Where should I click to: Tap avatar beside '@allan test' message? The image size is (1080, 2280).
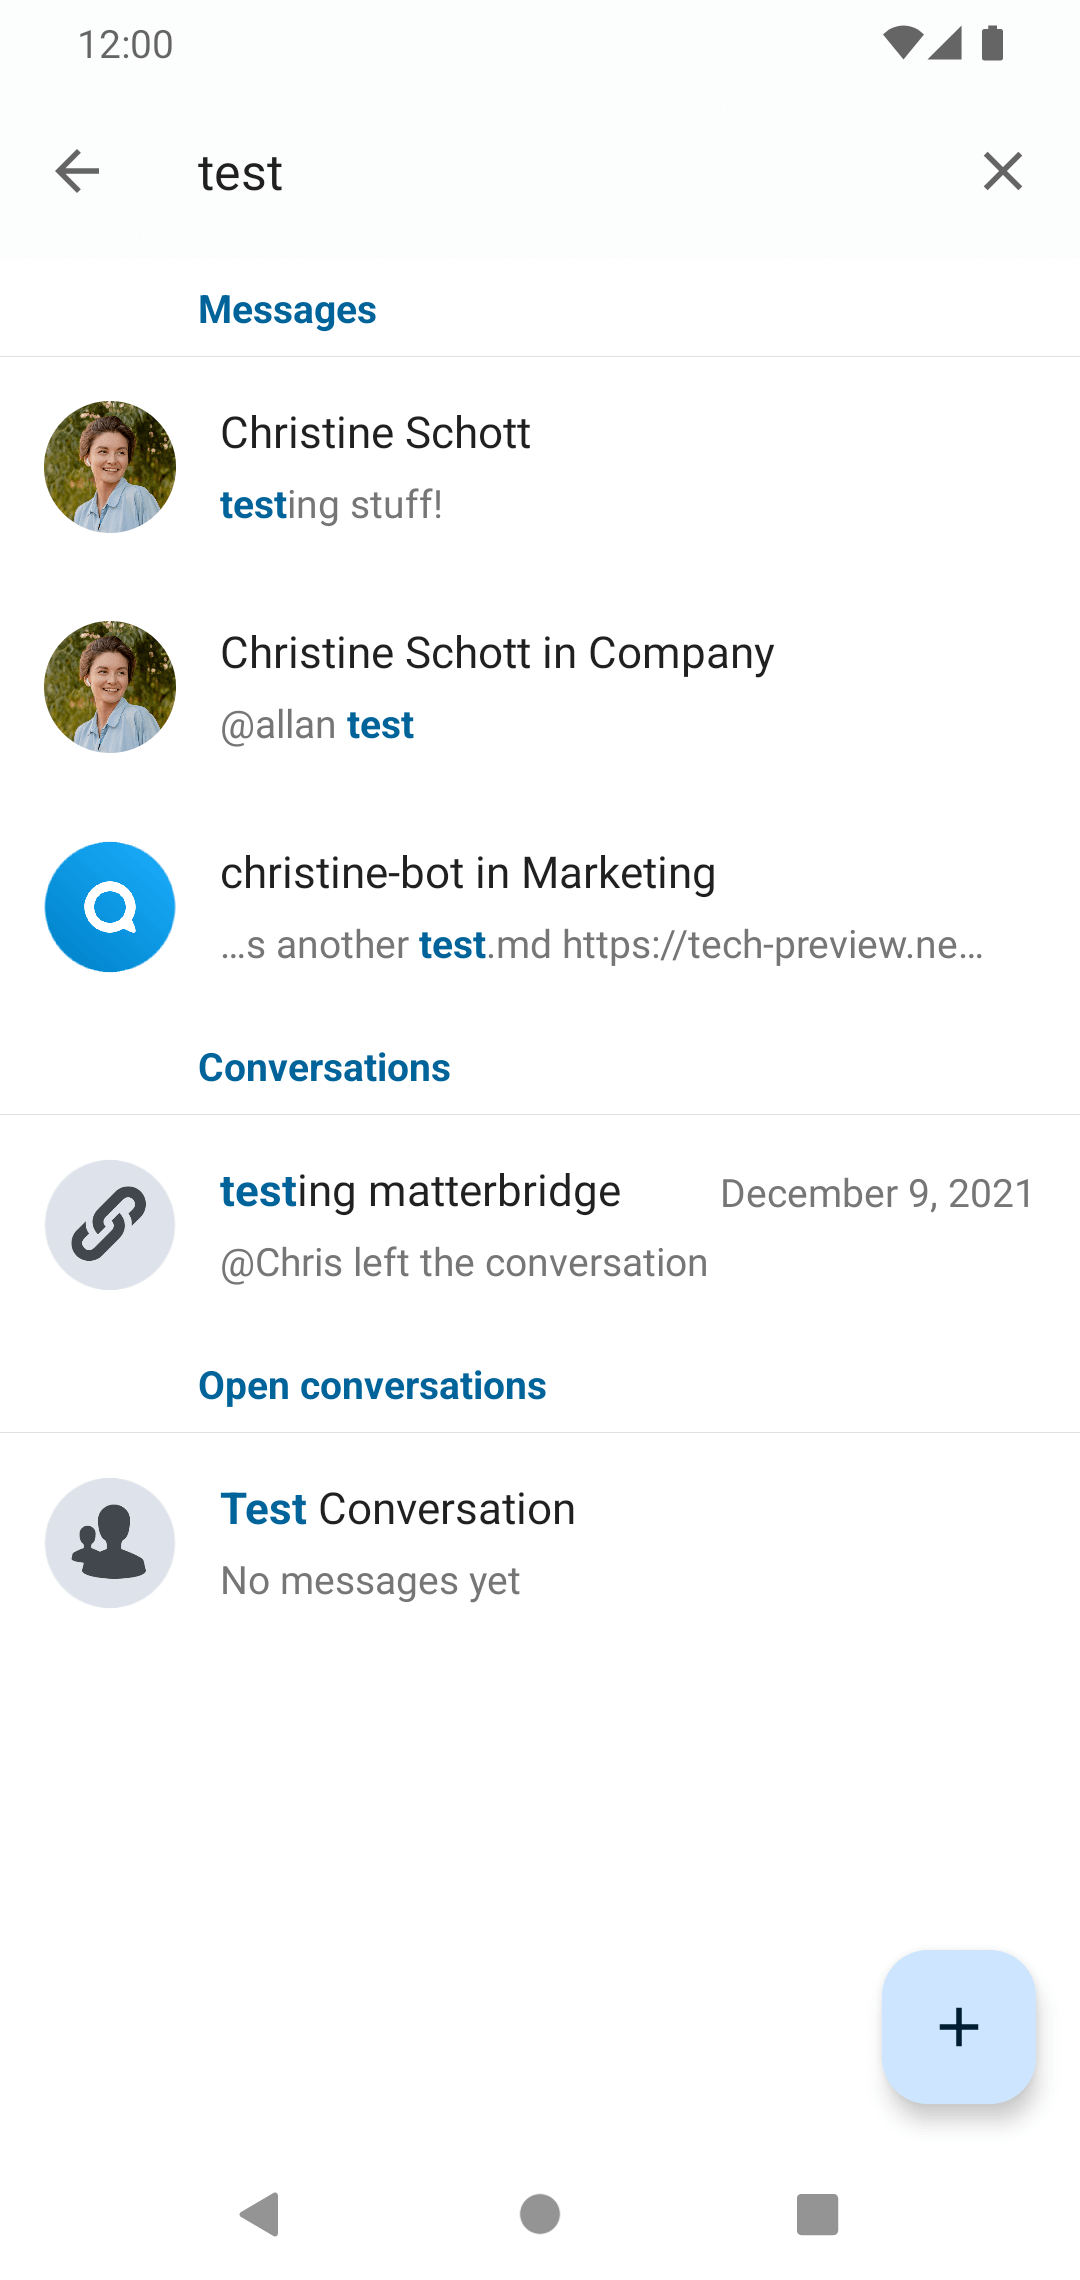pos(110,687)
